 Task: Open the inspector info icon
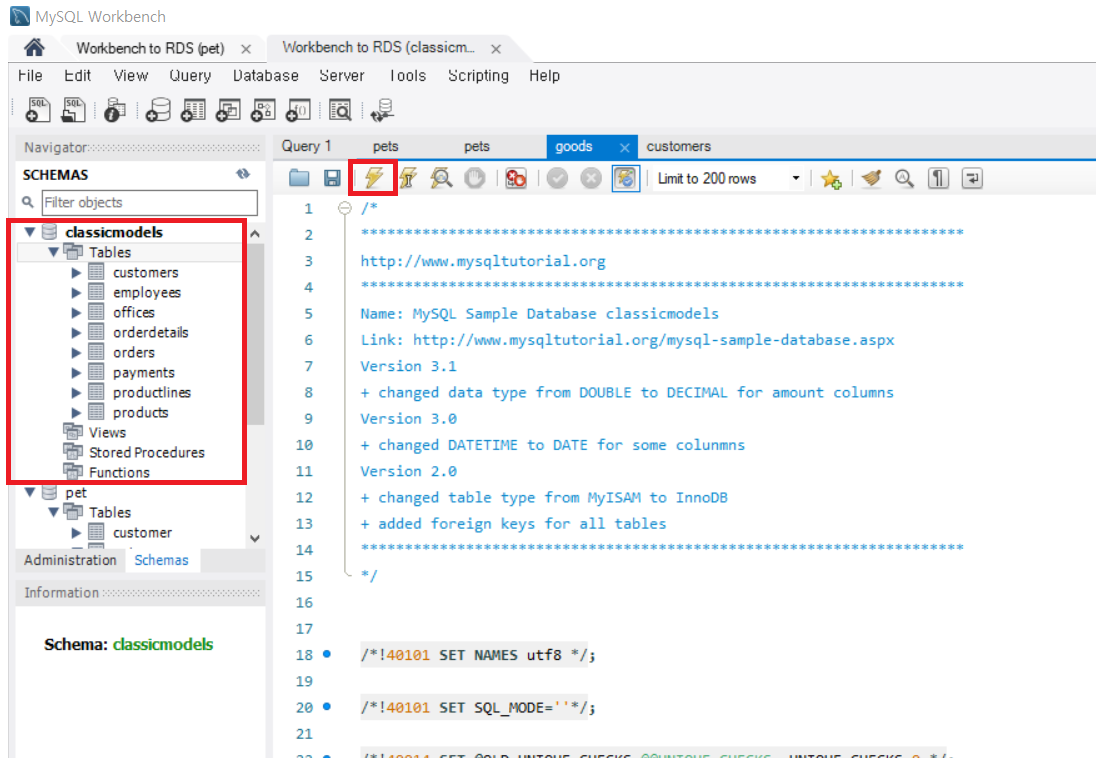click(x=115, y=110)
